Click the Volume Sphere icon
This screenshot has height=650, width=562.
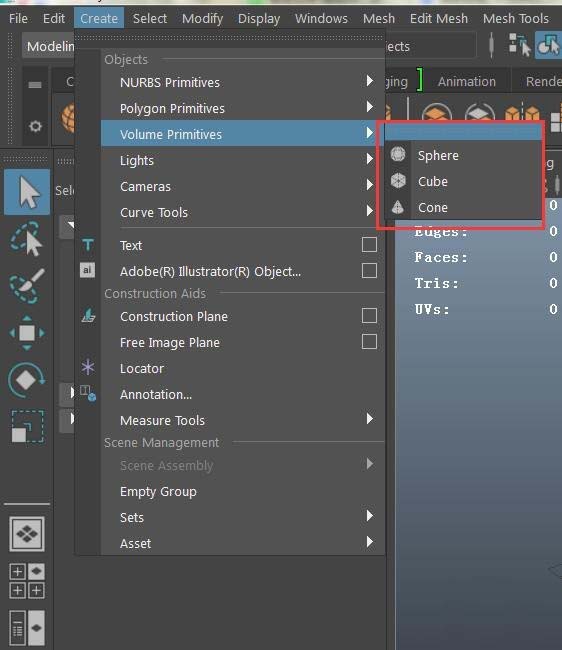[x=398, y=155]
